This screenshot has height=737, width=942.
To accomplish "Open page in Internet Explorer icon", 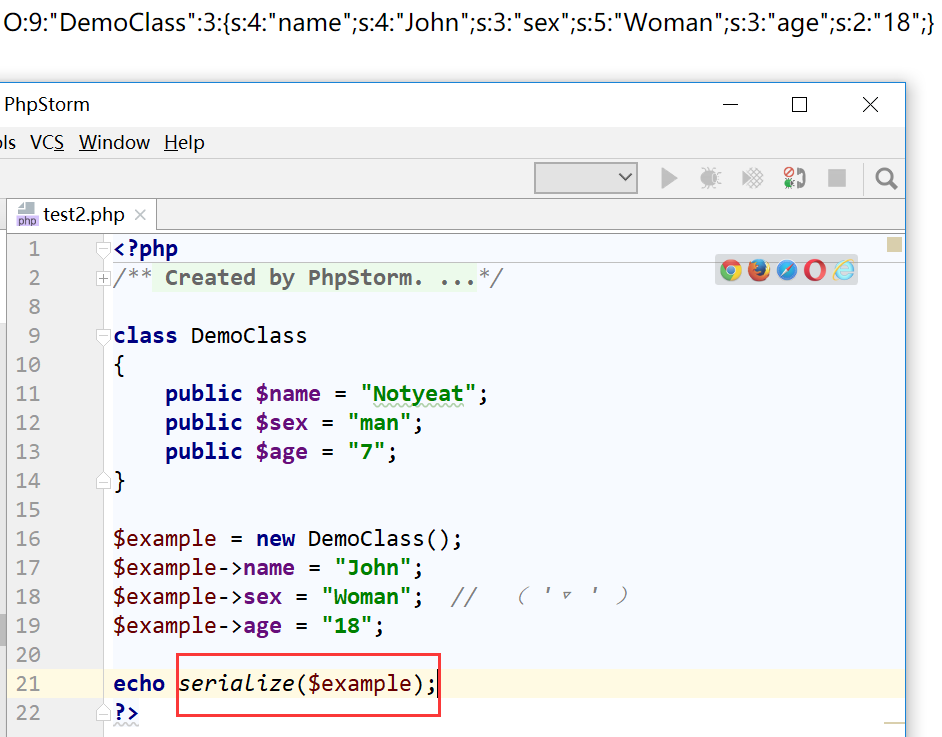I will tap(843, 271).
